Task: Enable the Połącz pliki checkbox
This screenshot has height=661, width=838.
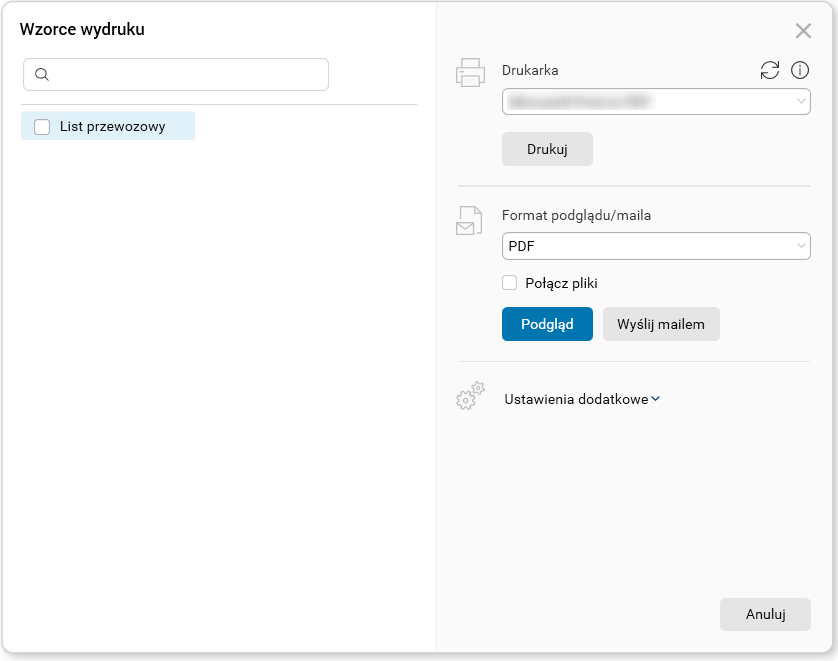Action: pos(510,283)
